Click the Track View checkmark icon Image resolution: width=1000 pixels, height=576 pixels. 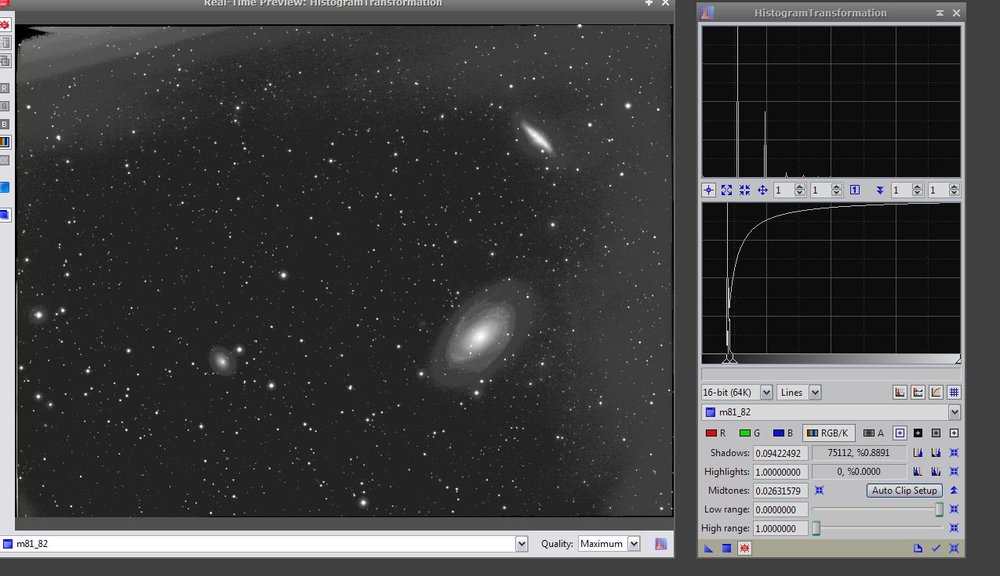point(936,548)
